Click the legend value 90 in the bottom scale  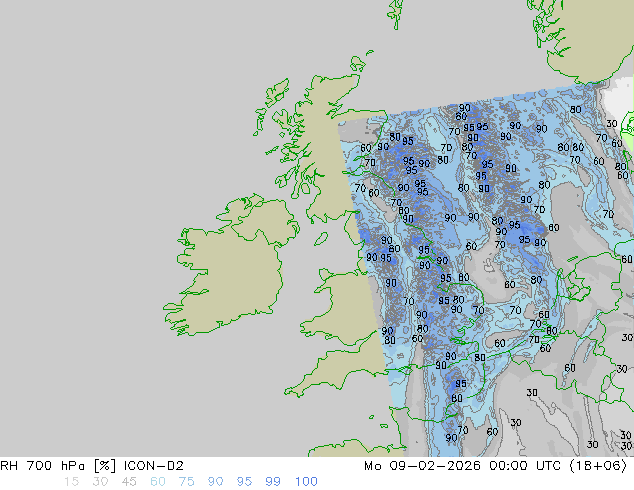pos(216,482)
